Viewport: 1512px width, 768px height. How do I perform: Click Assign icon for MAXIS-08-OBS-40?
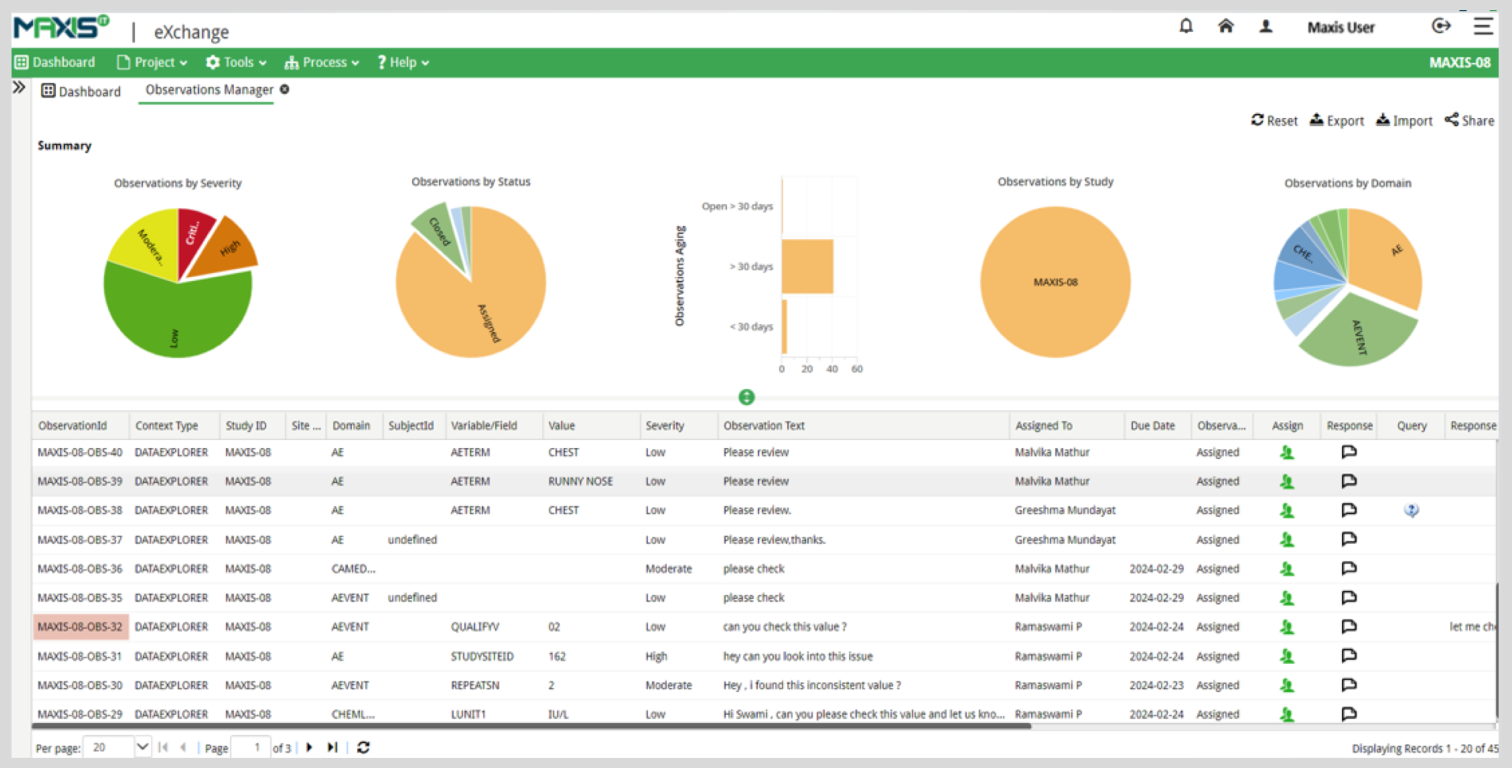[1287, 453]
